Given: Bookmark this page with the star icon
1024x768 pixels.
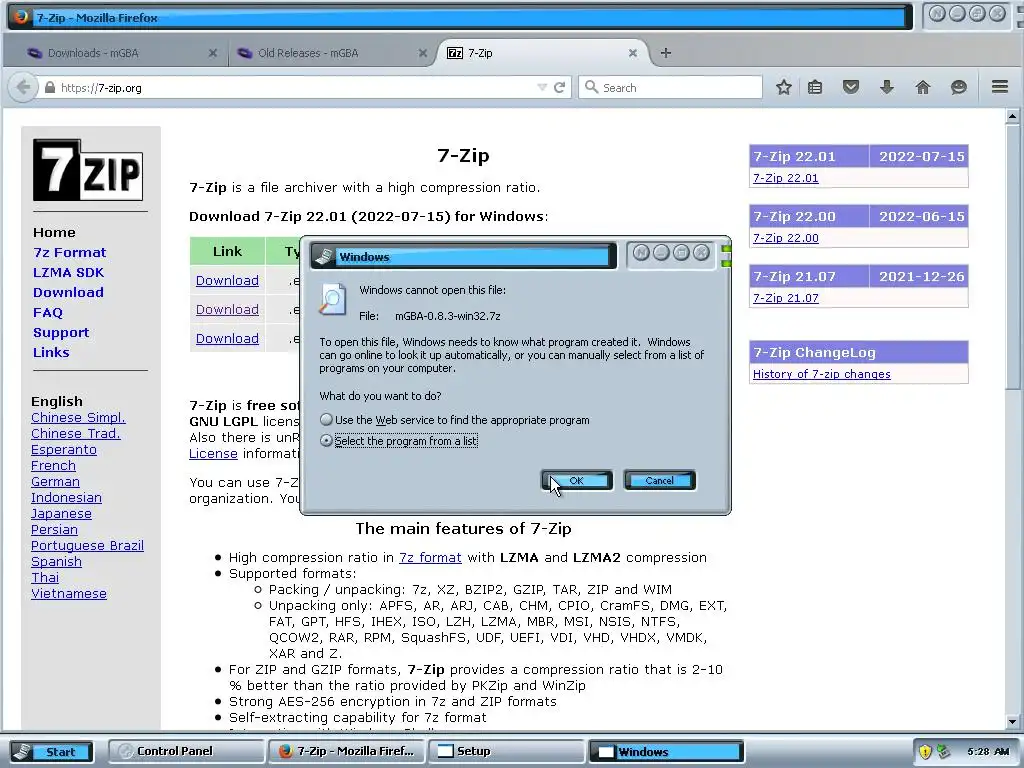Looking at the screenshot, I should click(x=784, y=87).
